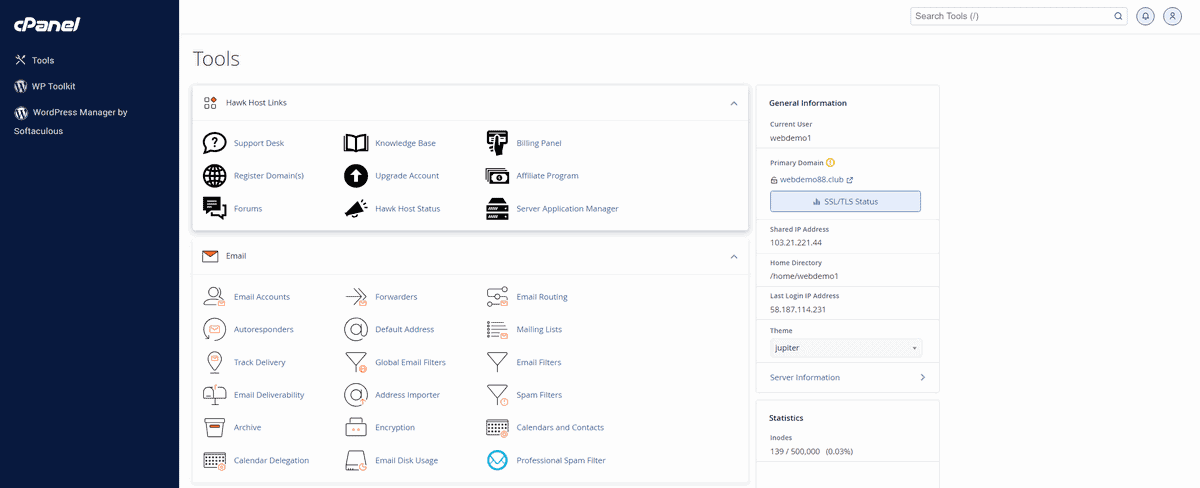
Task: Click the Support Desk speech bubble icon
Action: pyautogui.click(x=214, y=143)
